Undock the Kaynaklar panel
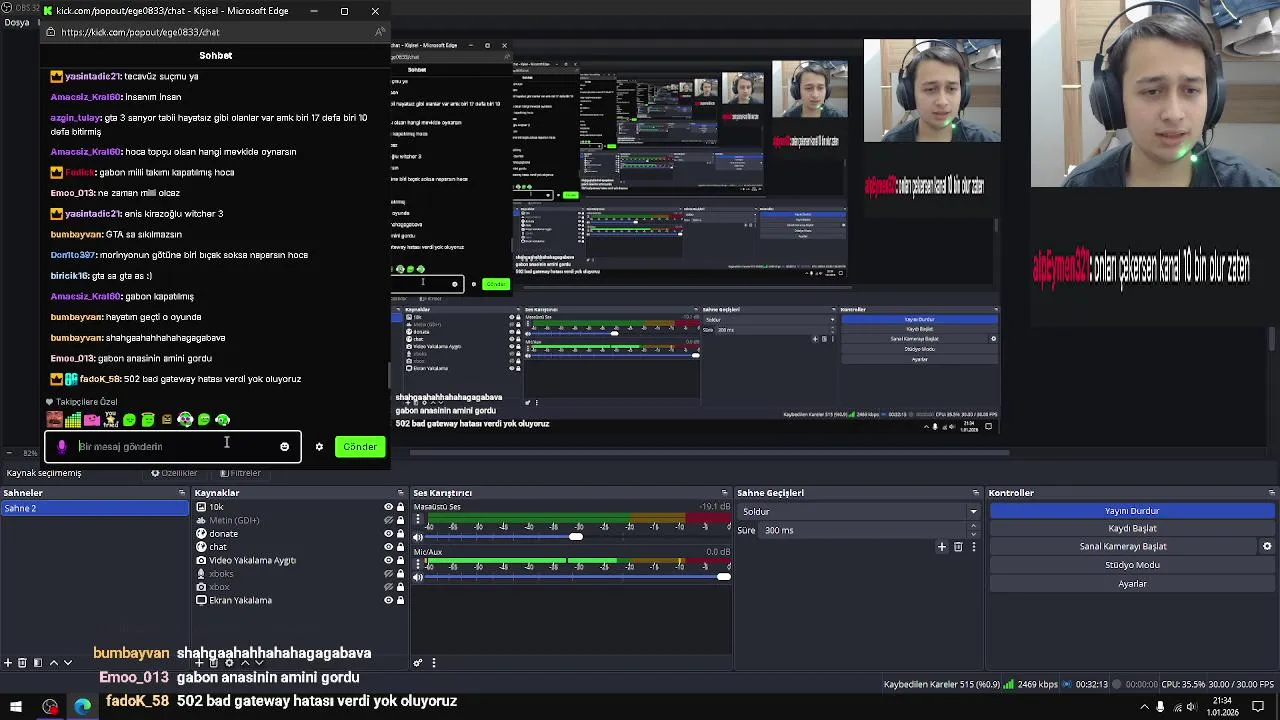The image size is (1280, 720). (x=400, y=493)
